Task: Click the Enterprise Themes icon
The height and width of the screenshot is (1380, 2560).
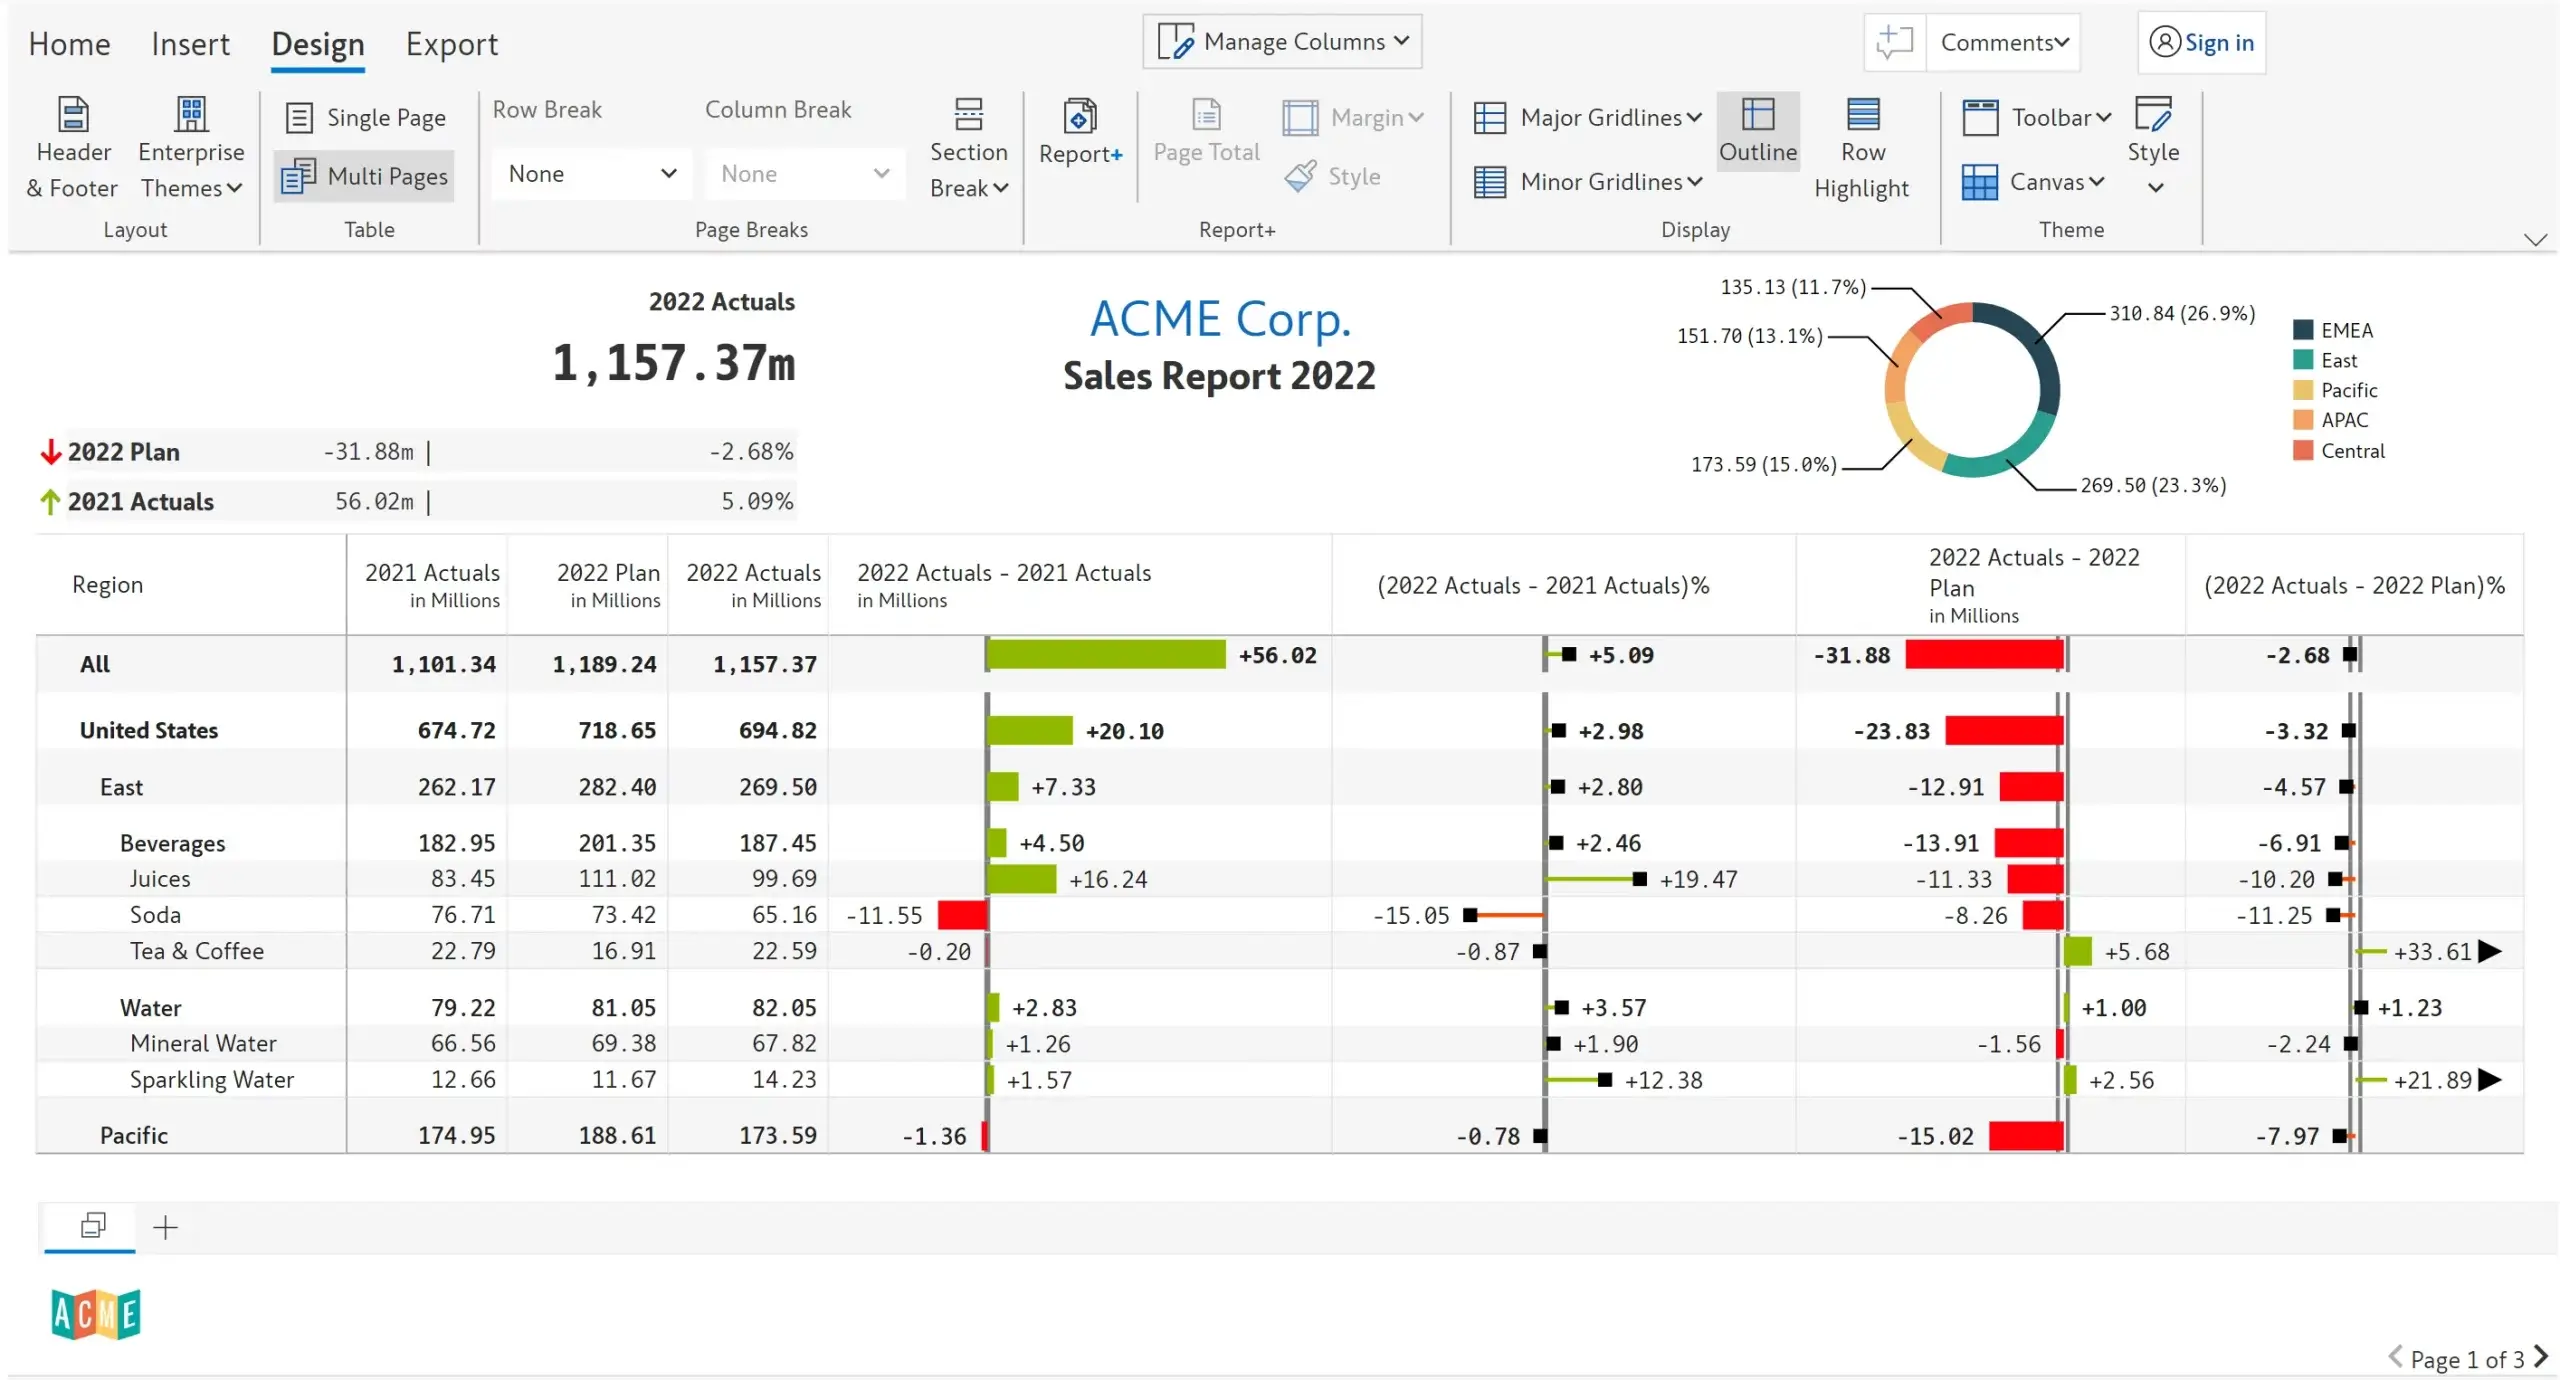Action: click(x=191, y=114)
